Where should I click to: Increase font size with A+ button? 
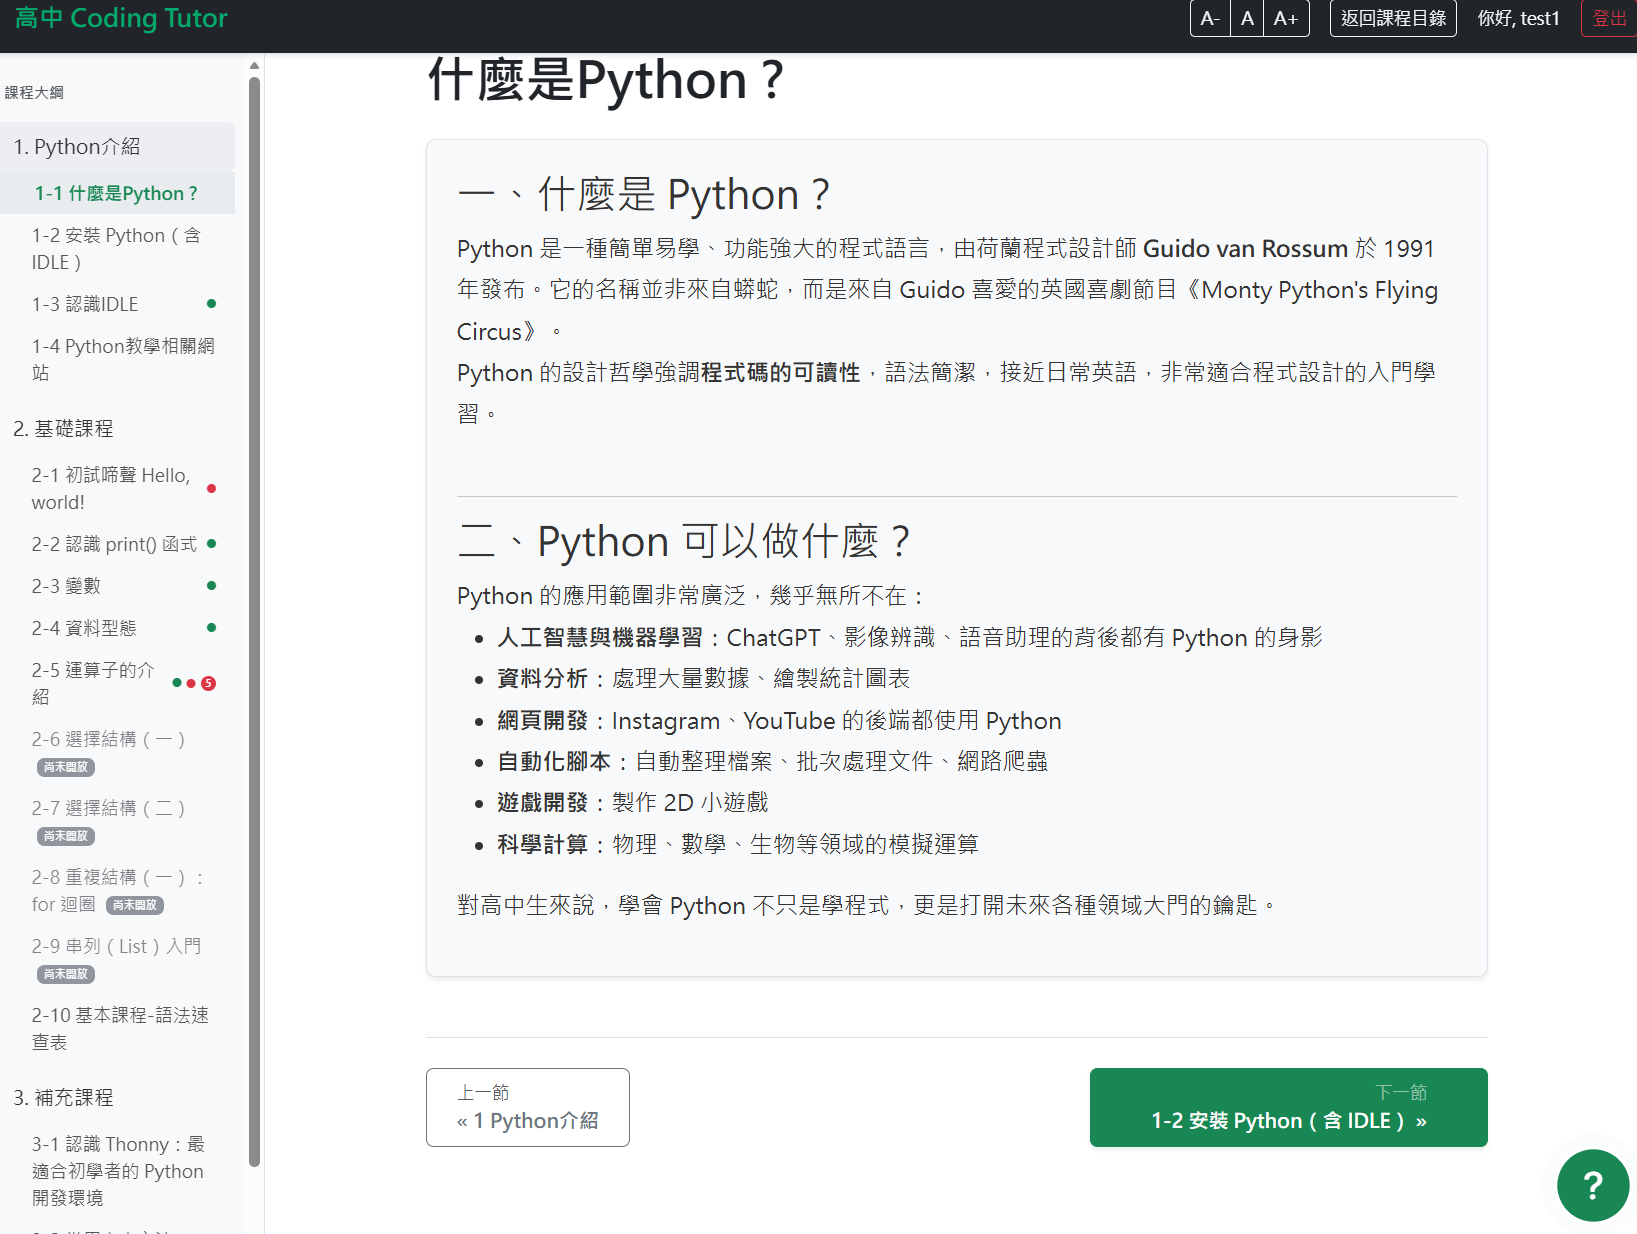tap(1285, 18)
